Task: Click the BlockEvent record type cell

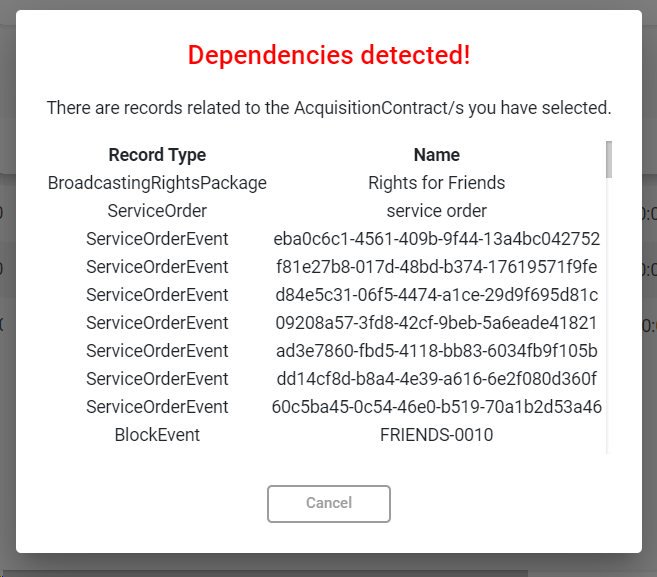Action: pos(157,435)
